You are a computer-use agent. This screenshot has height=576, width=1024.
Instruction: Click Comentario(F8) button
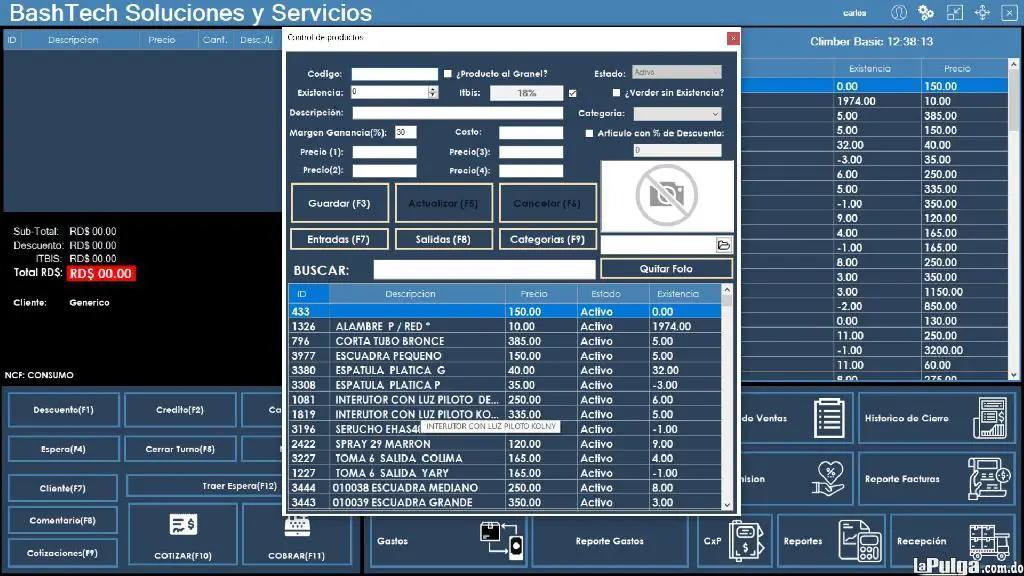tap(63, 520)
